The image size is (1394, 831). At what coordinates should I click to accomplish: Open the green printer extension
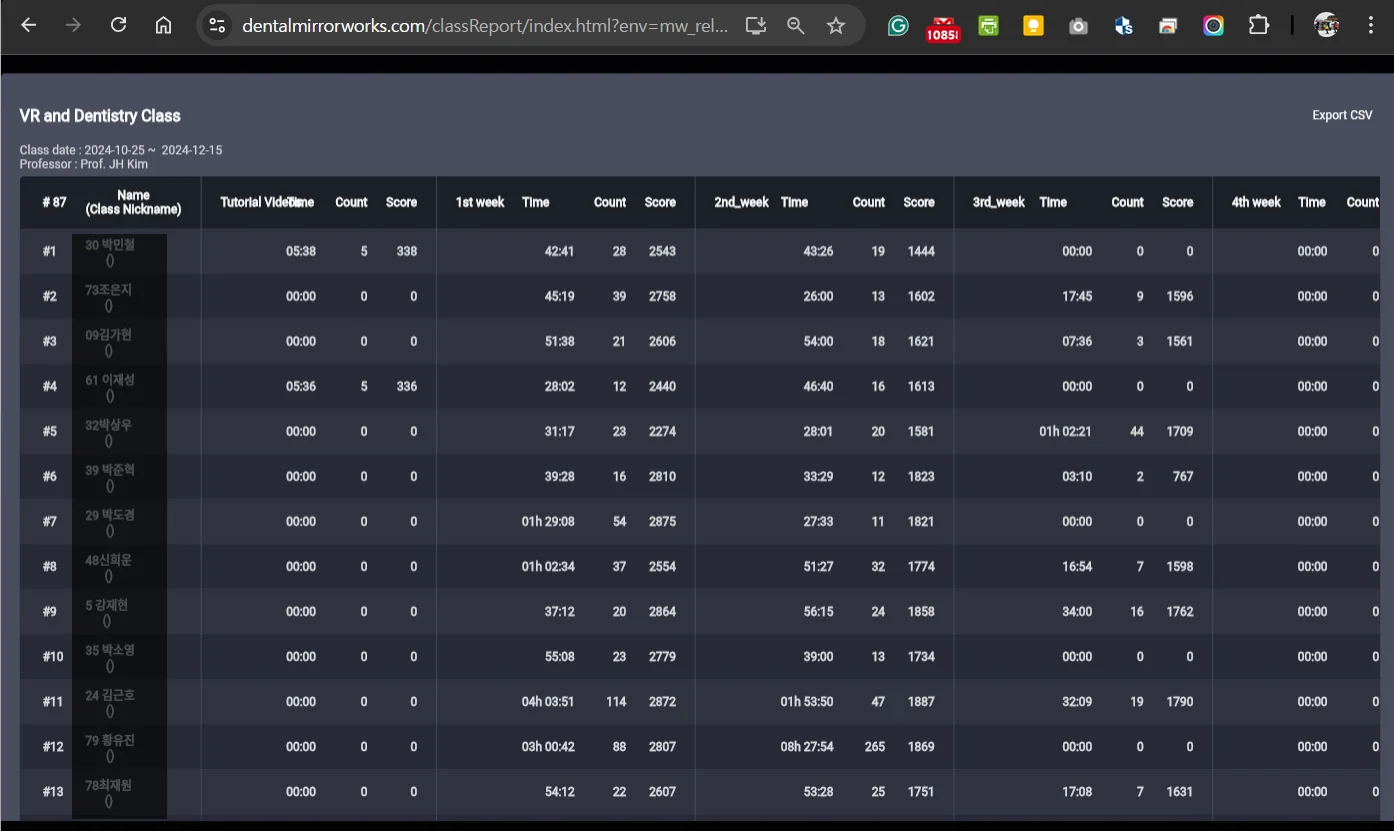pyautogui.click(x=988, y=25)
